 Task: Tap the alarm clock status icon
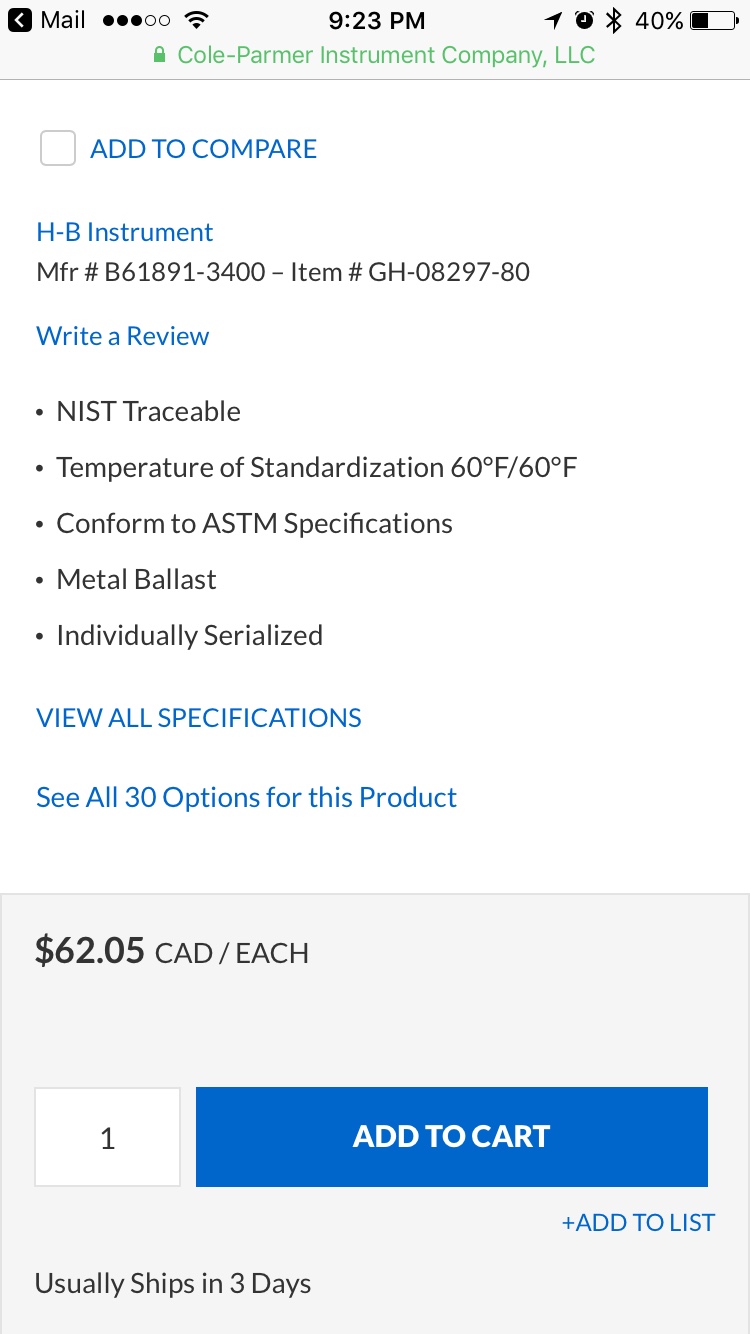pyautogui.click(x=585, y=20)
